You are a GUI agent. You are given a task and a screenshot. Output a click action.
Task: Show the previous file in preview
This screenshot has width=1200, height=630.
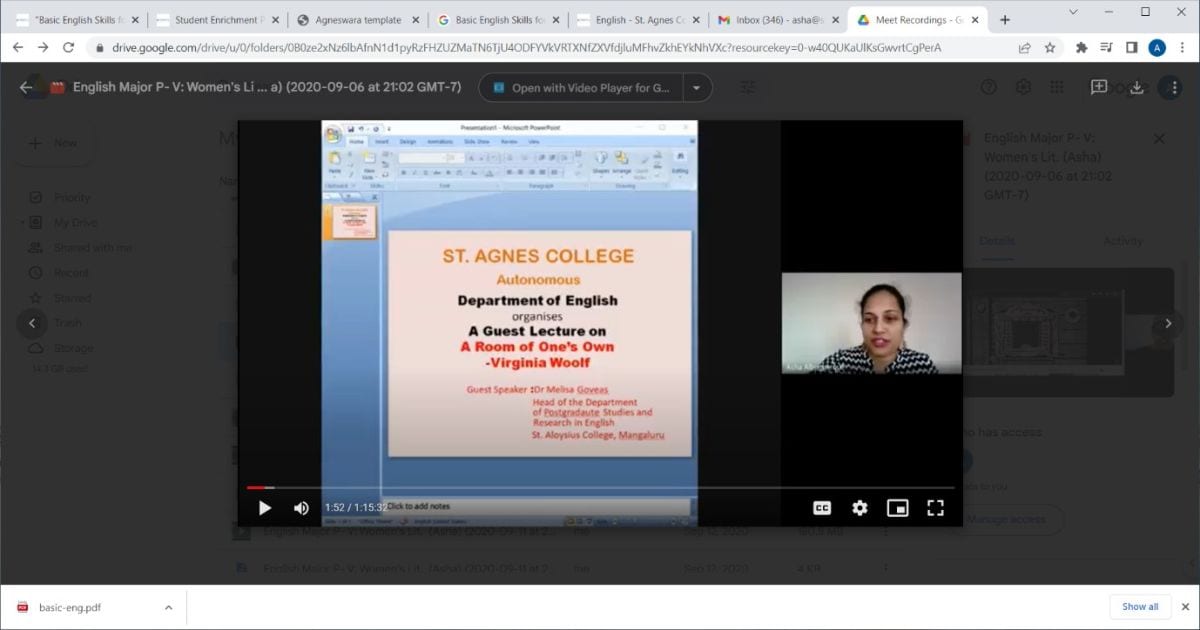tap(32, 323)
